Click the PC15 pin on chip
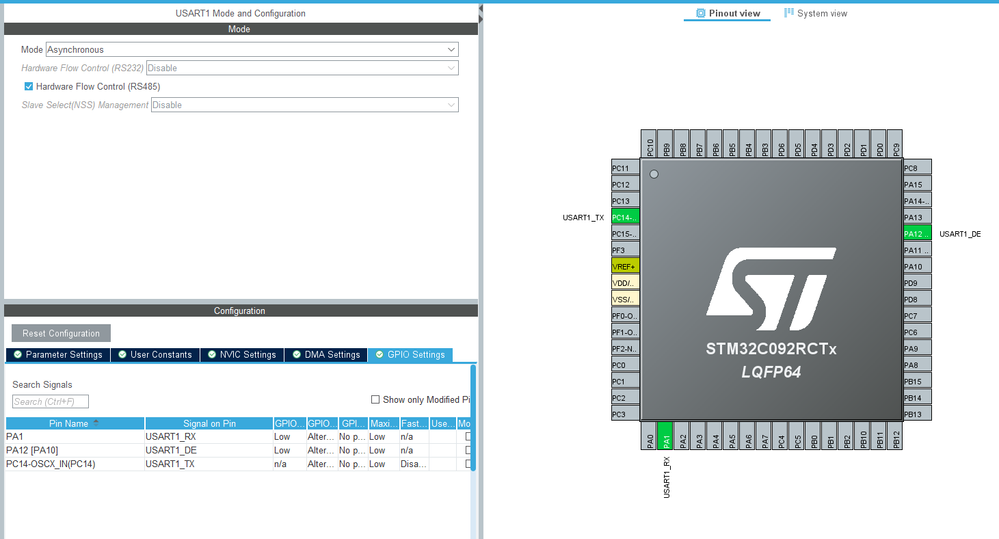The height and width of the screenshot is (539, 999). (625, 234)
